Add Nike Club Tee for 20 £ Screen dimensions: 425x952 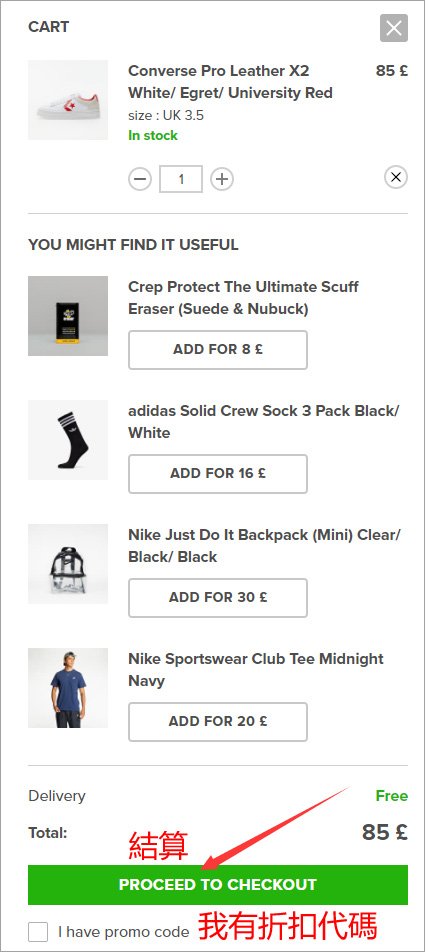[218, 721]
